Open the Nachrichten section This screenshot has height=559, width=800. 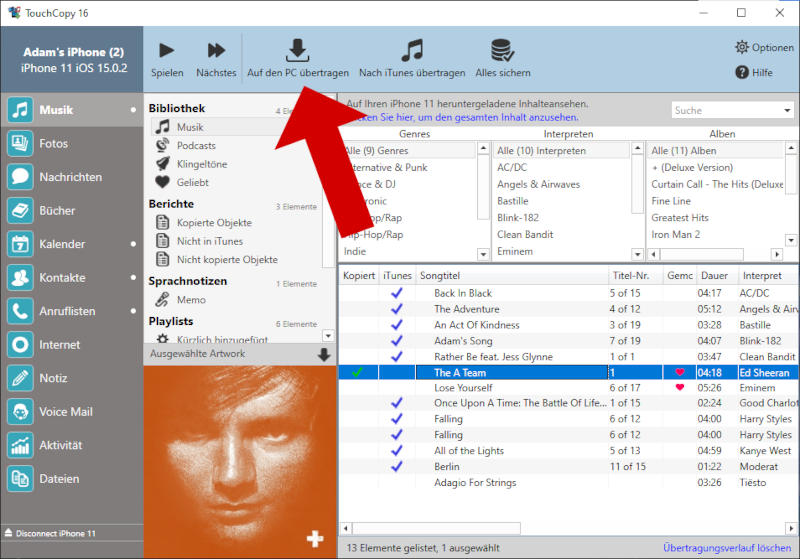tap(71, 177)
